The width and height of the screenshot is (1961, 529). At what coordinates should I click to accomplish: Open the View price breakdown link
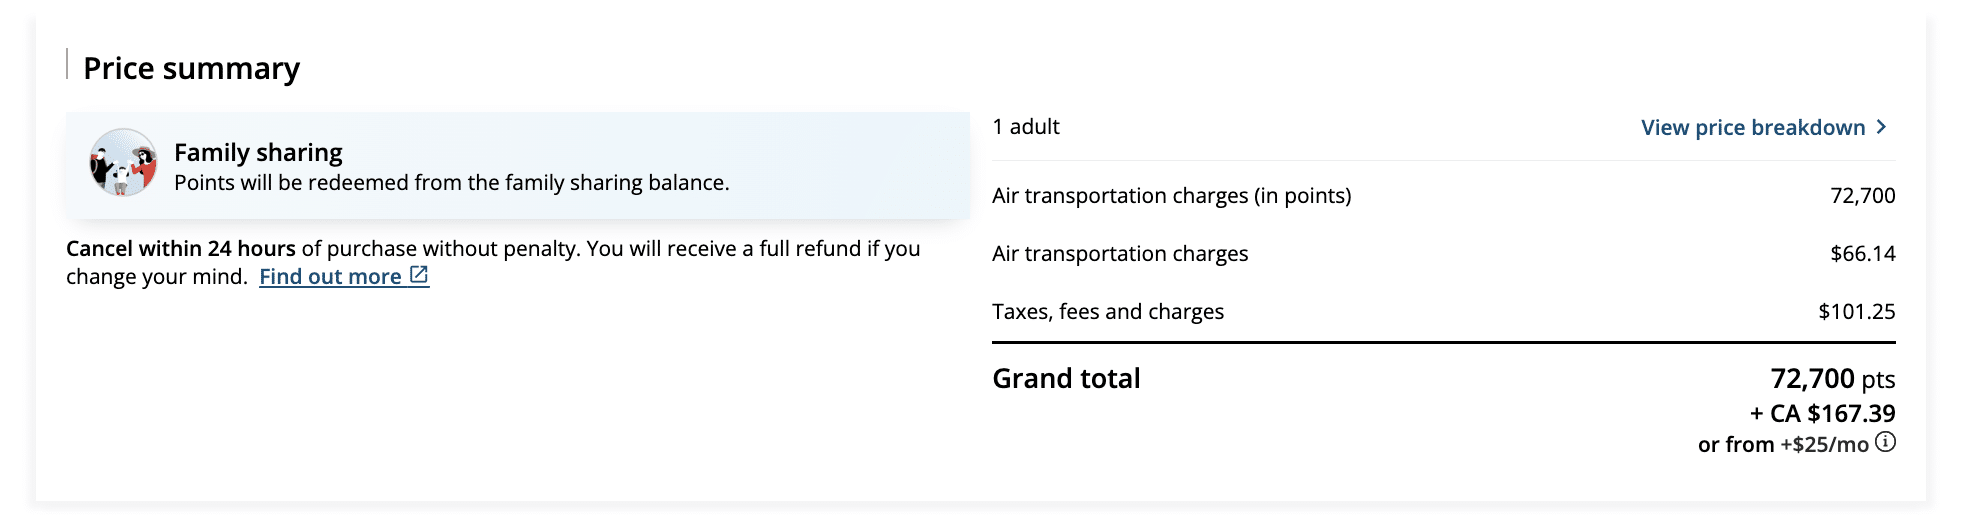(x=1752, y=128)
